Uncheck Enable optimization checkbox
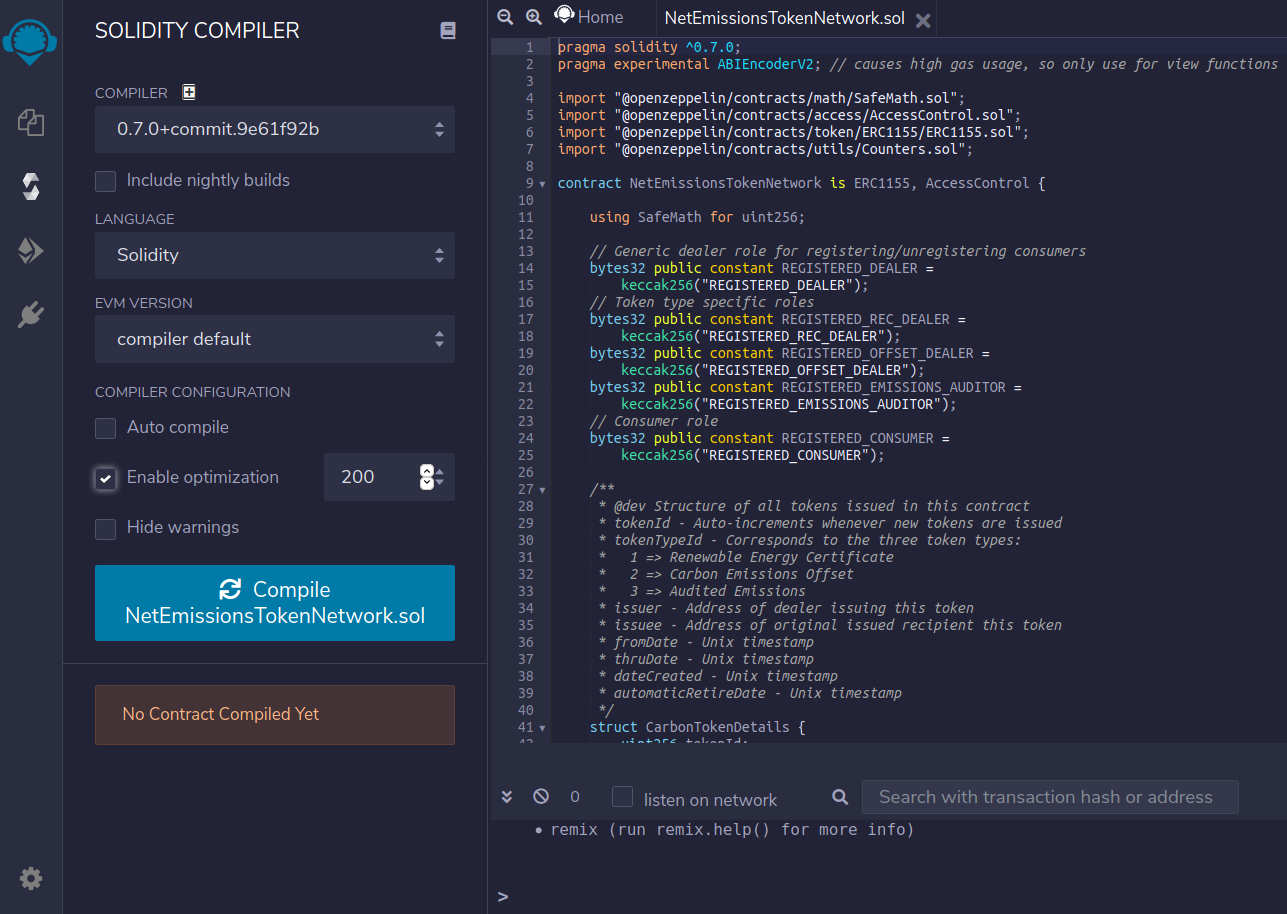The image size is (1287, 914). [105, 478]
